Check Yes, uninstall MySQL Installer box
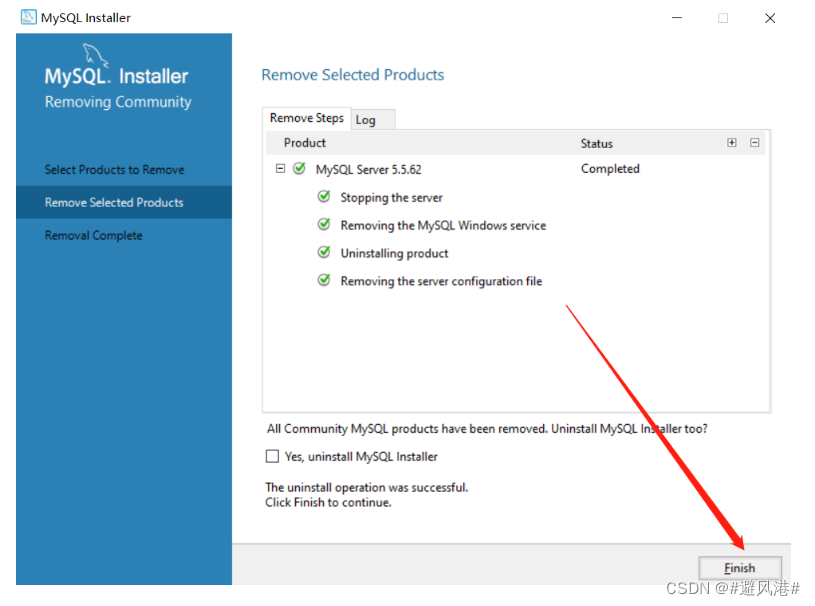The width and height of the screenshot is (815, 606). point(272,456)
